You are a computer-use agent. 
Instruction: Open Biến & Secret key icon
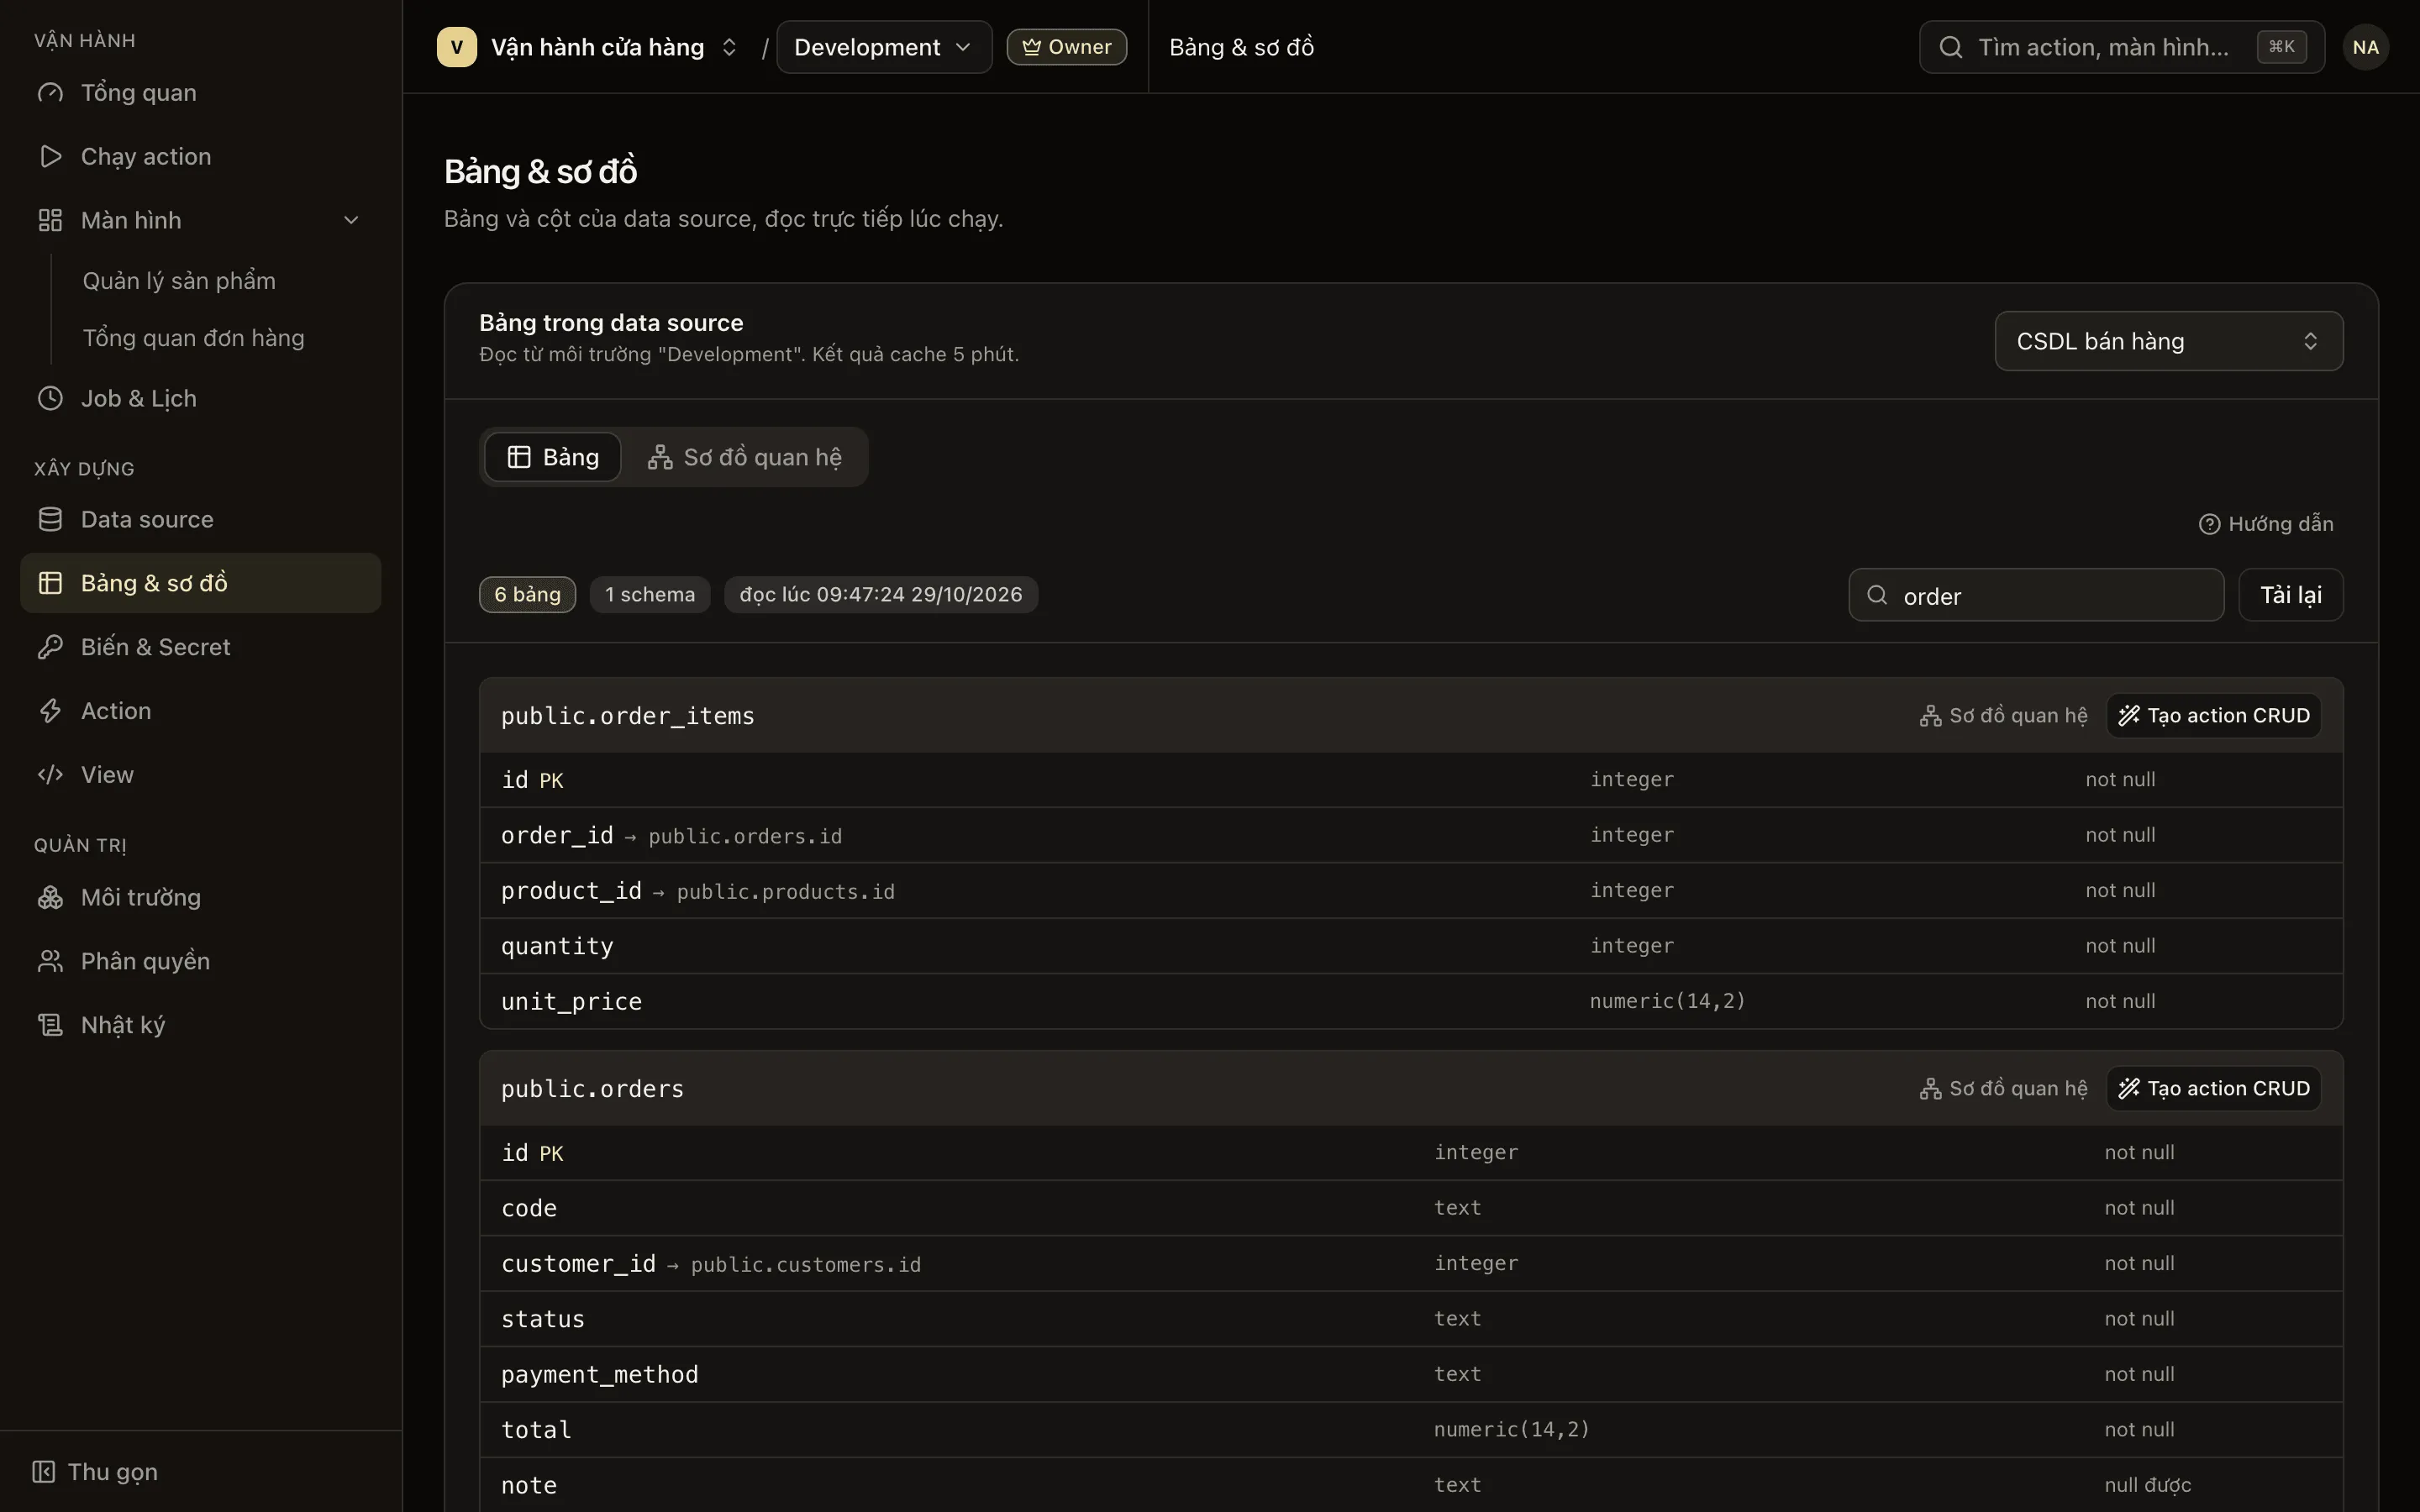click(50, 647)
